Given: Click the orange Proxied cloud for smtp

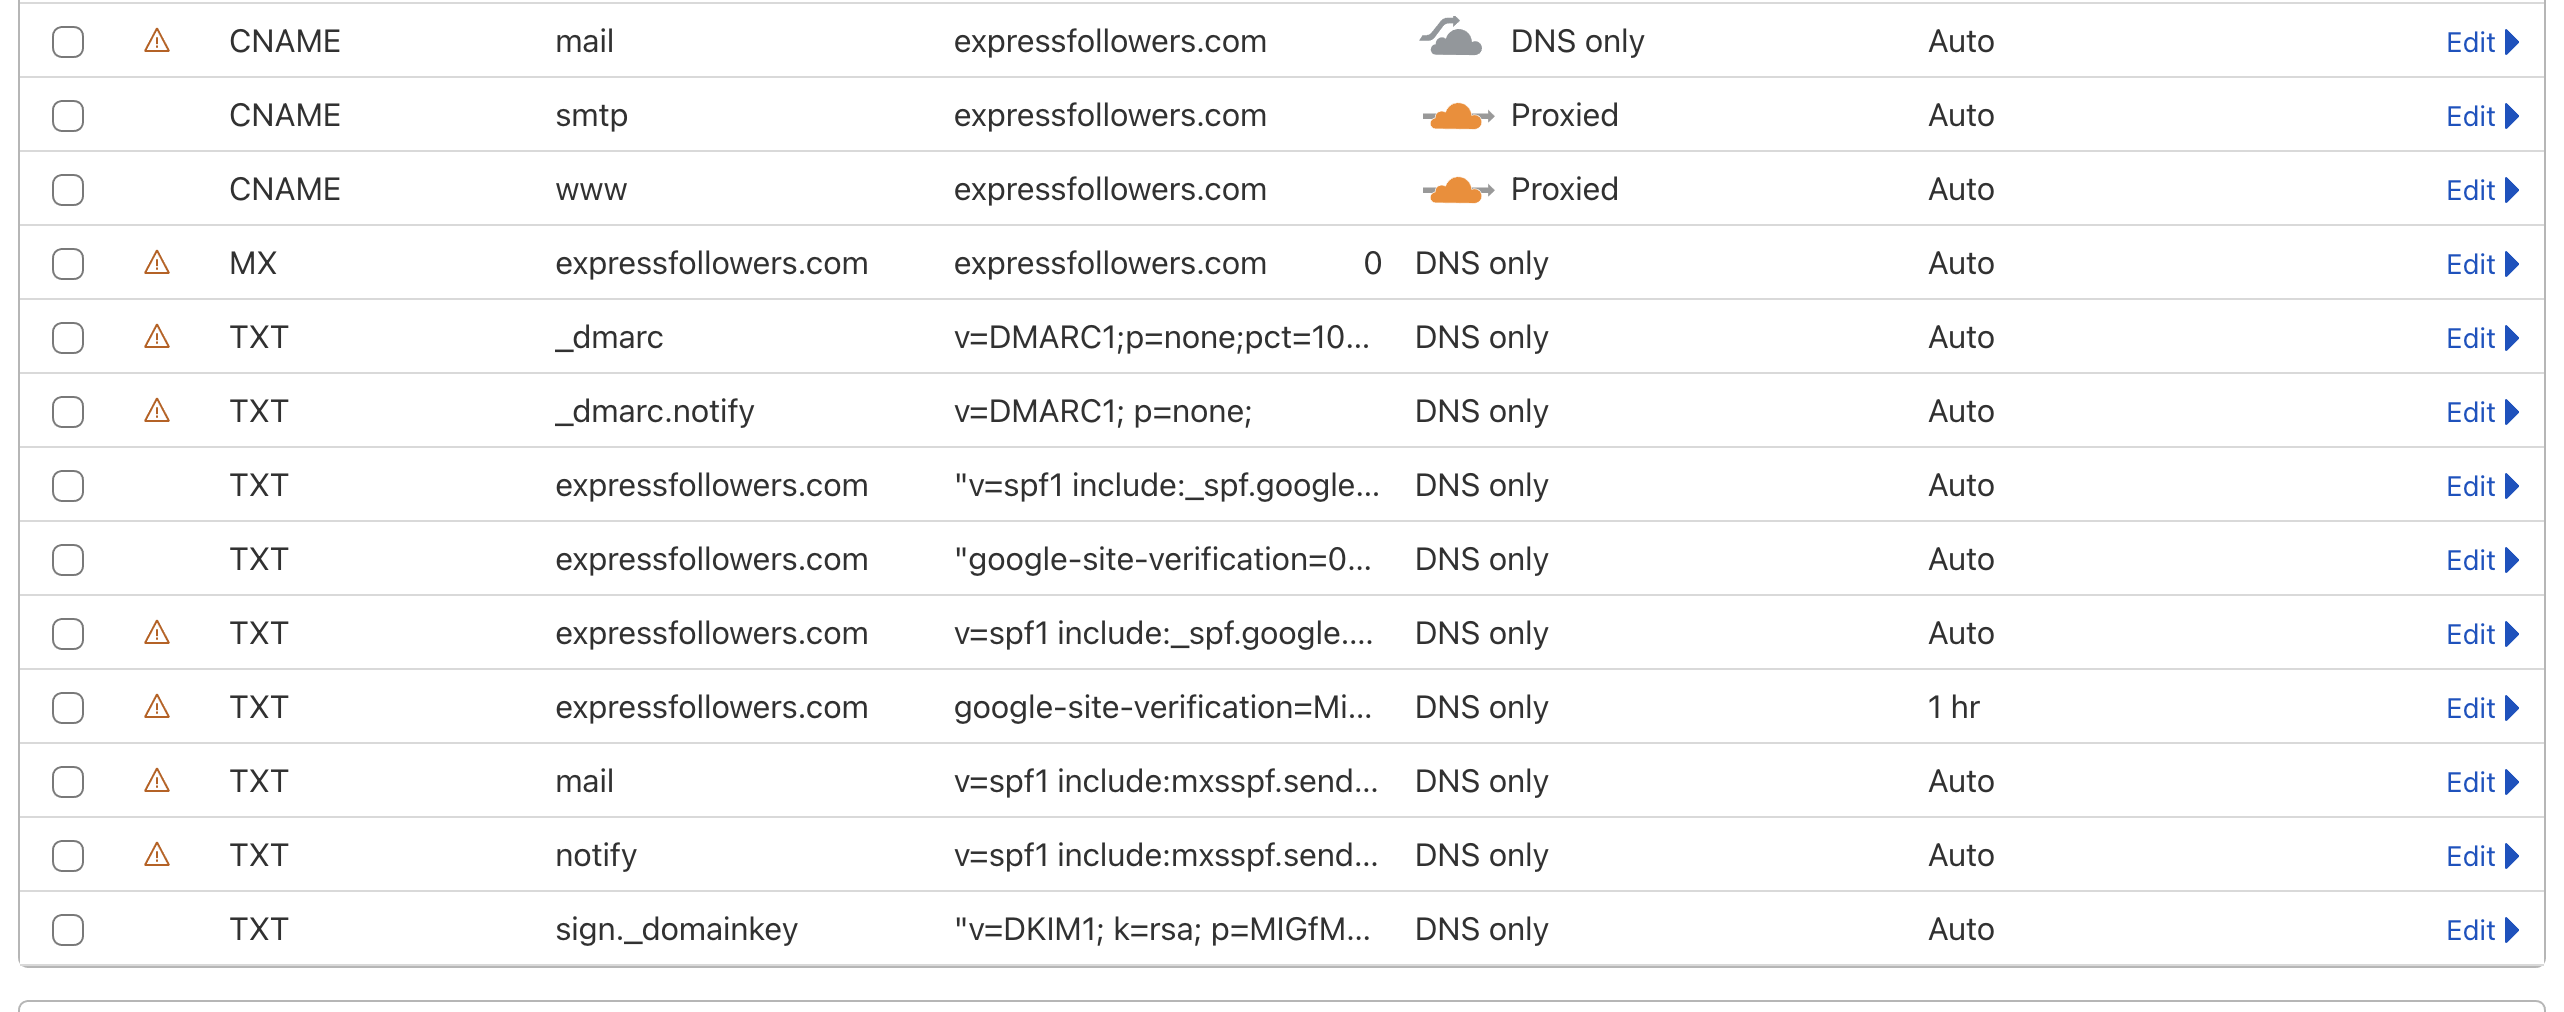Looking at the screenshot, I should pyautogui.click(x=1458, y=116).
